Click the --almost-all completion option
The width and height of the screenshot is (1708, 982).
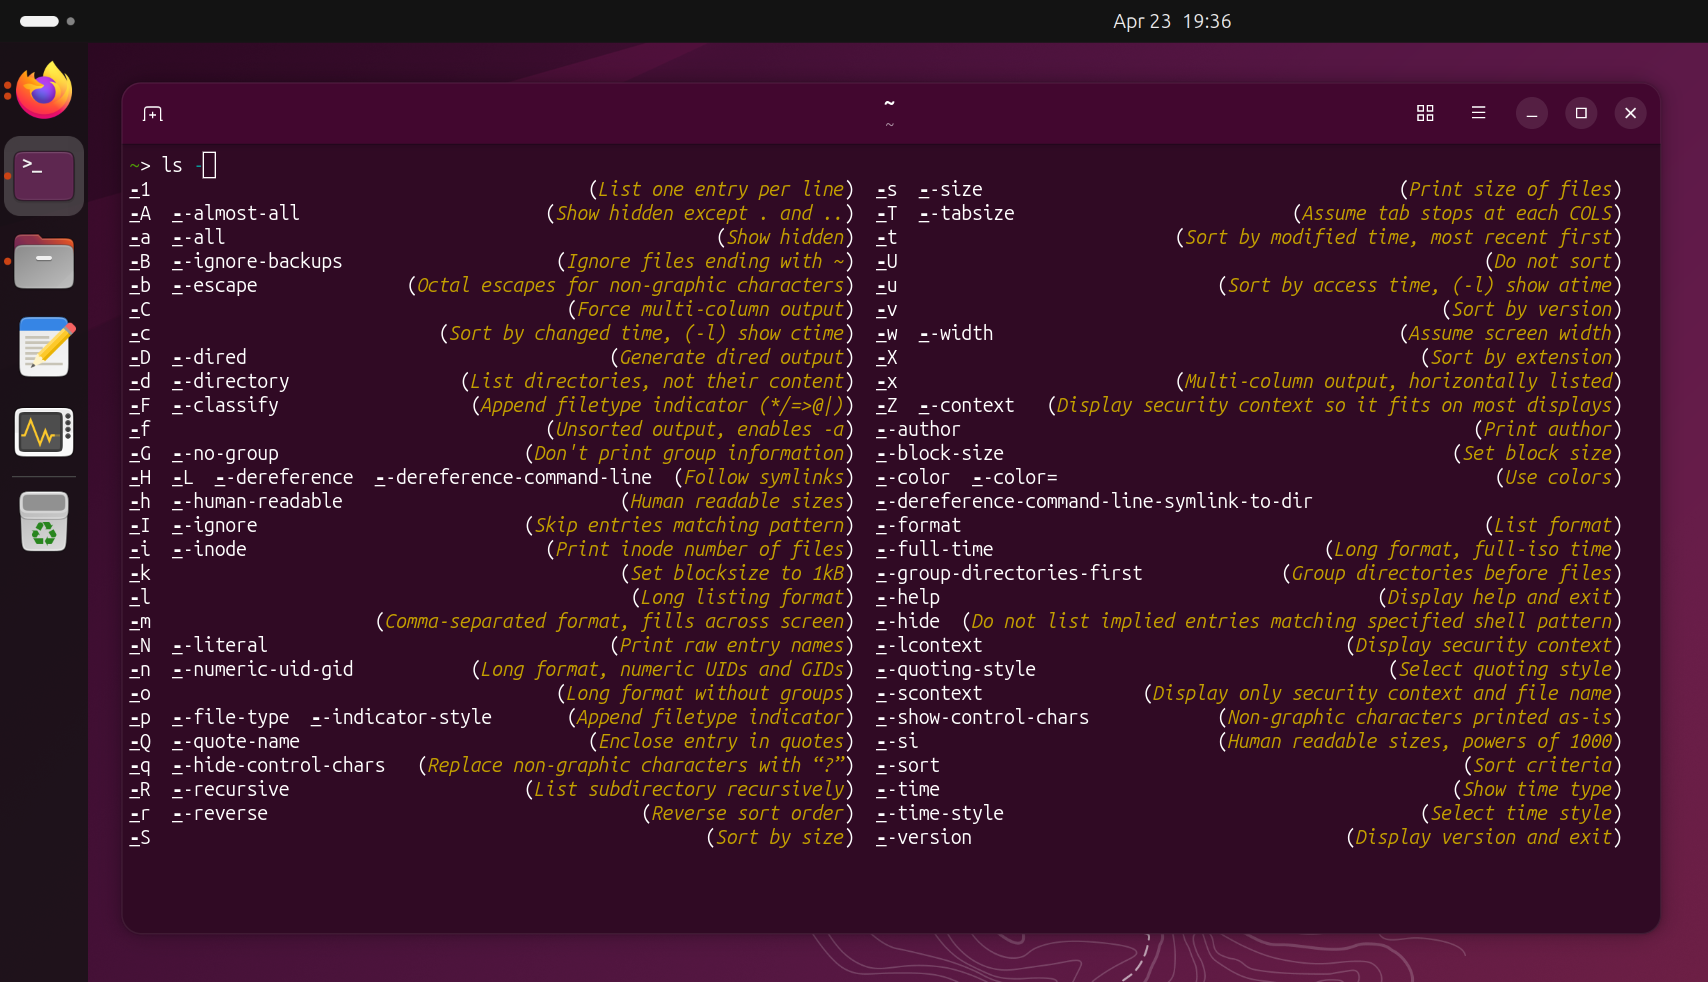[236, 213]
